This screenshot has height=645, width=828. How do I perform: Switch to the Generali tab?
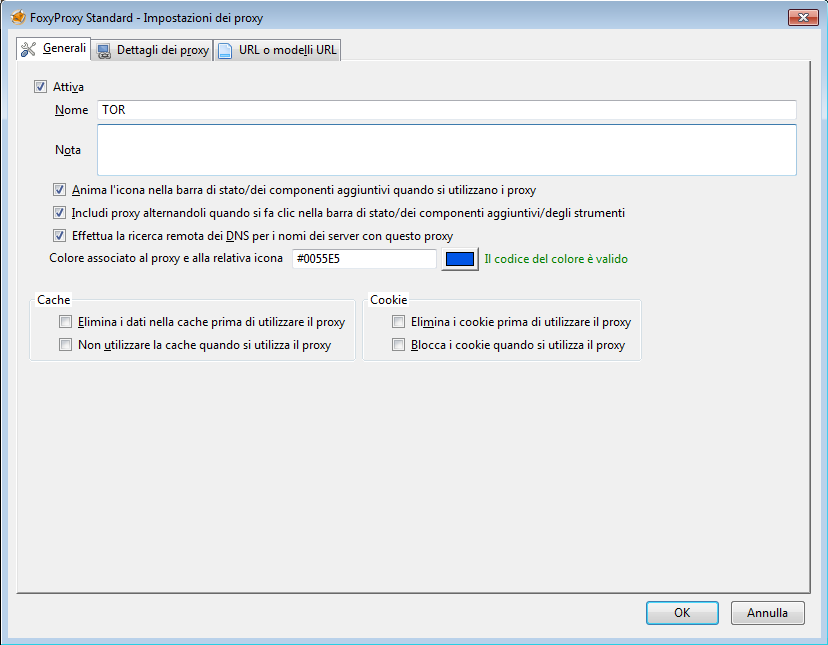tap(53, 49)
